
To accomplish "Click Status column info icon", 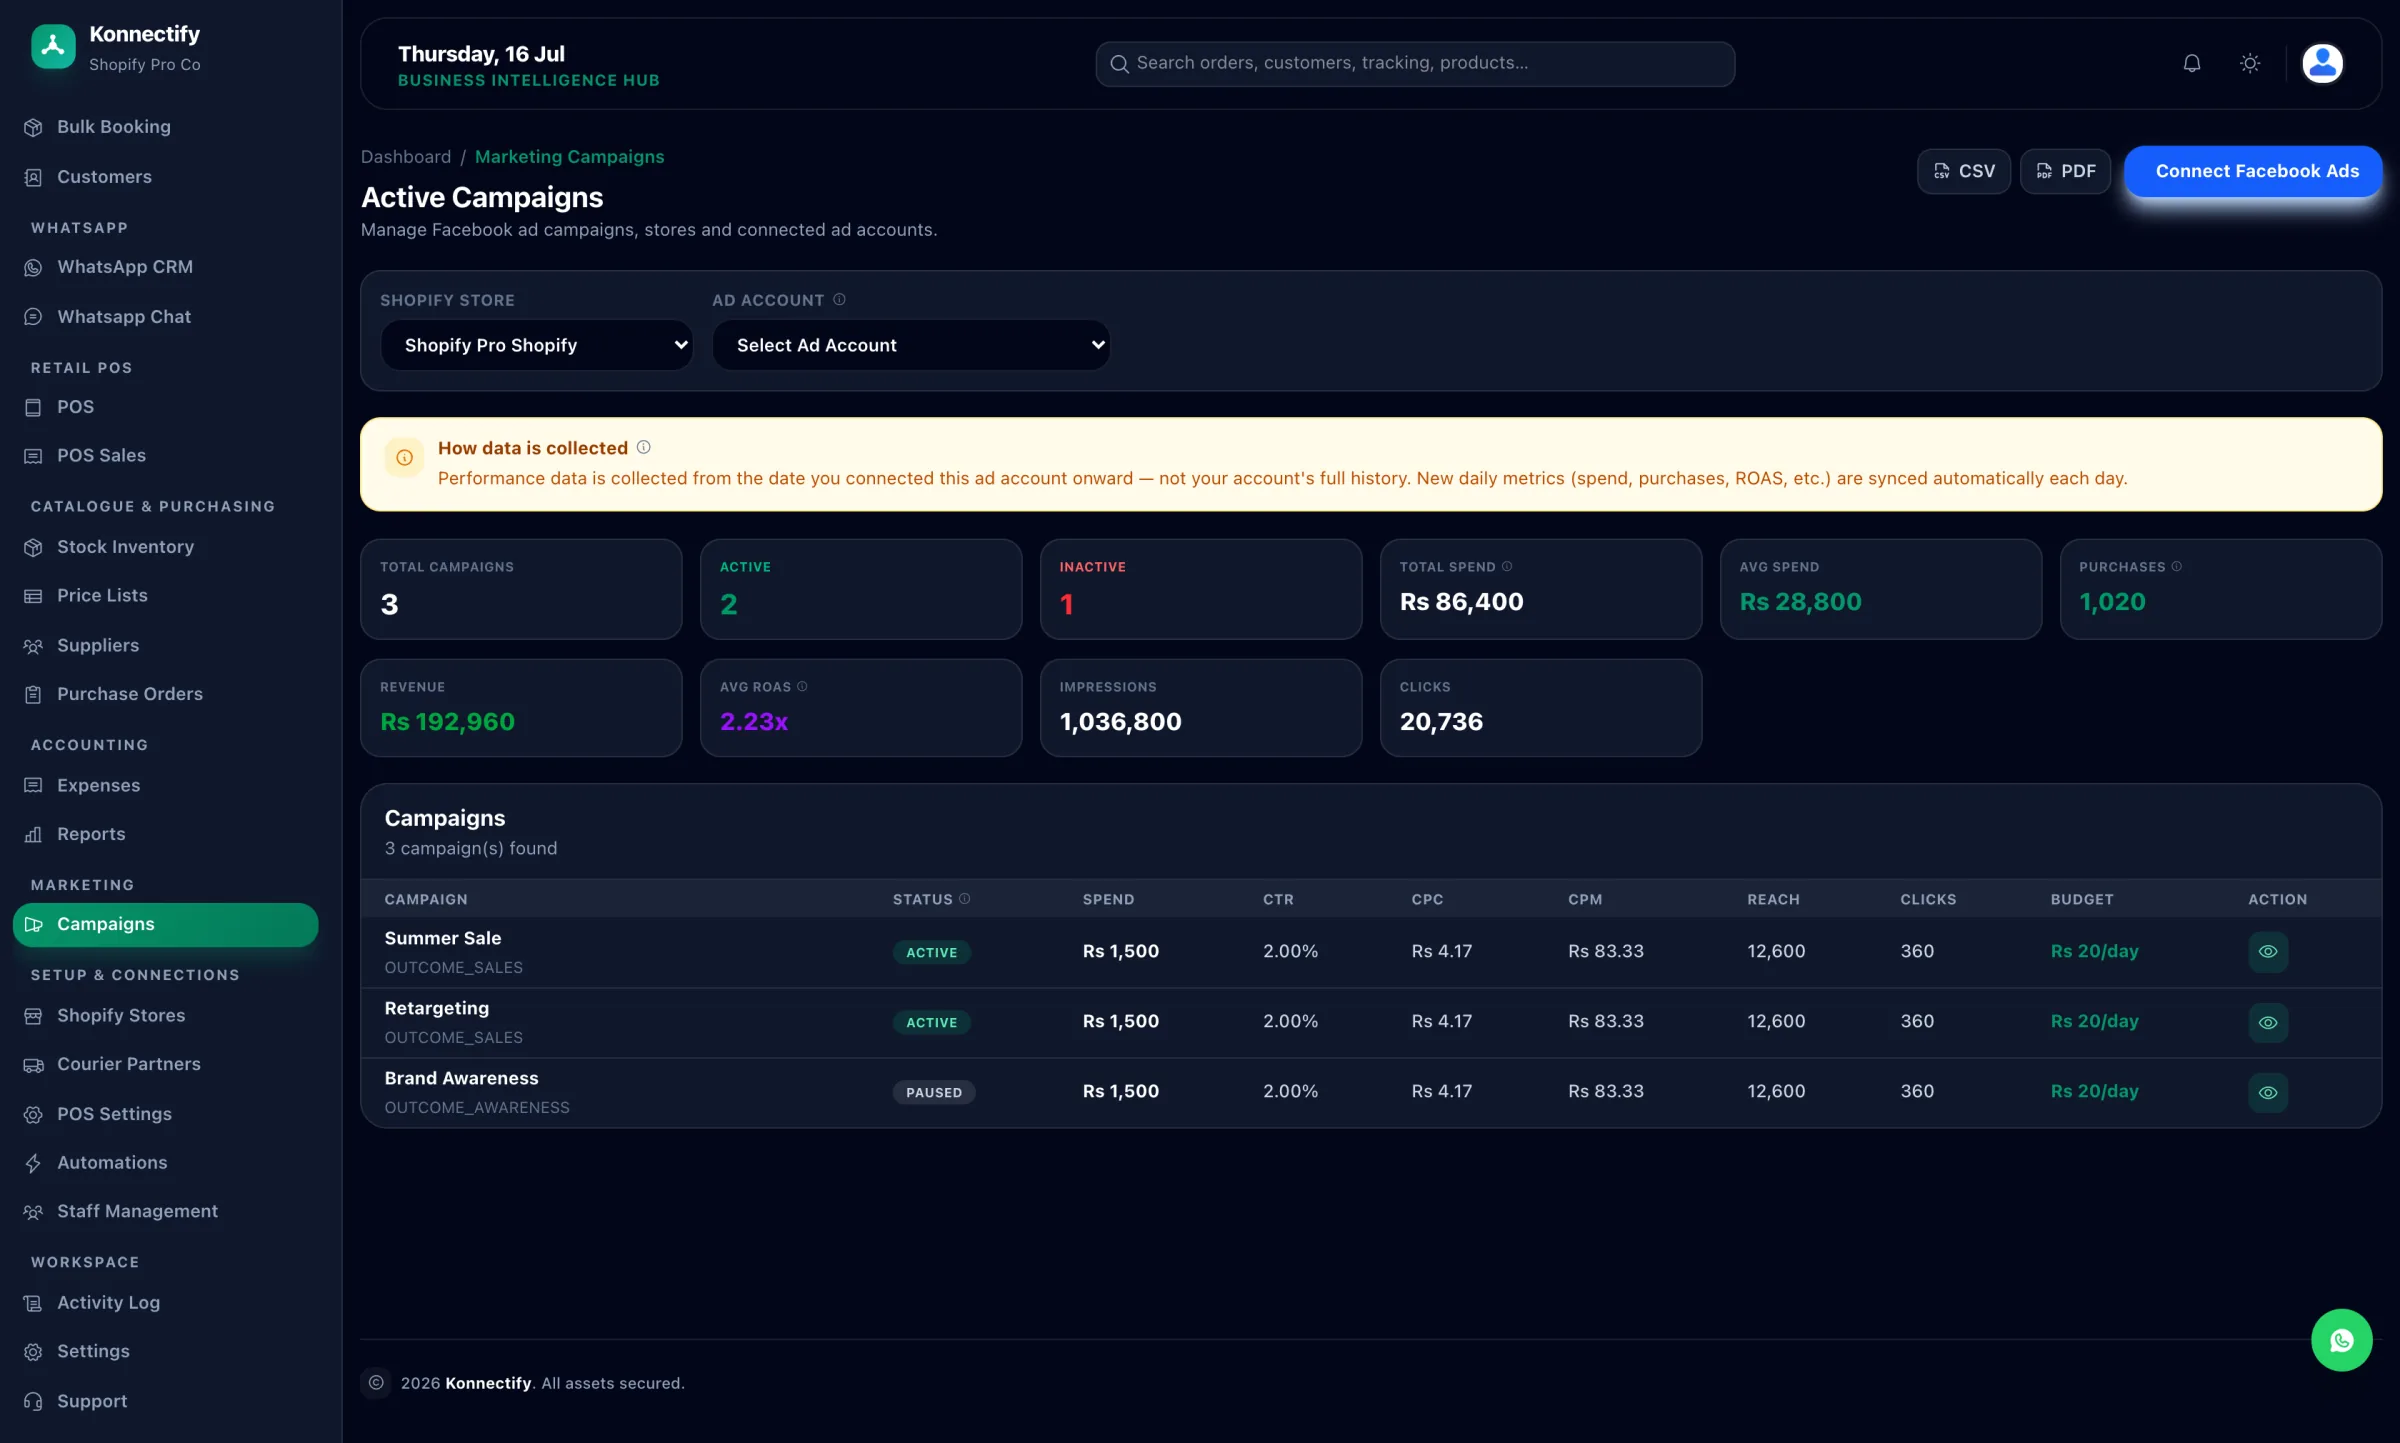I will (x=965, y=898).
